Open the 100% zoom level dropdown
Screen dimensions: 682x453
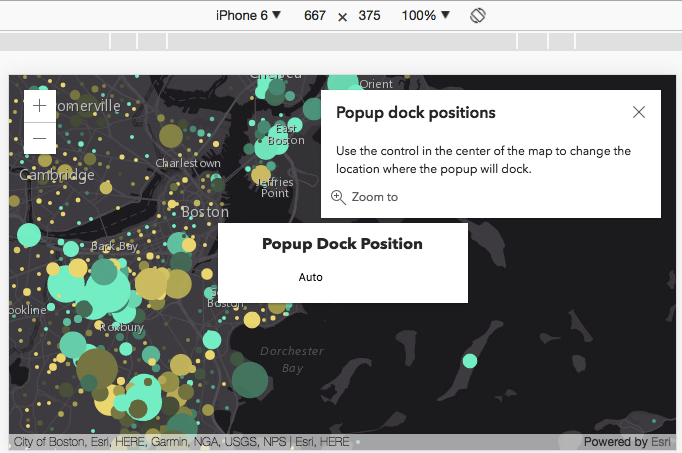(425, 16)
